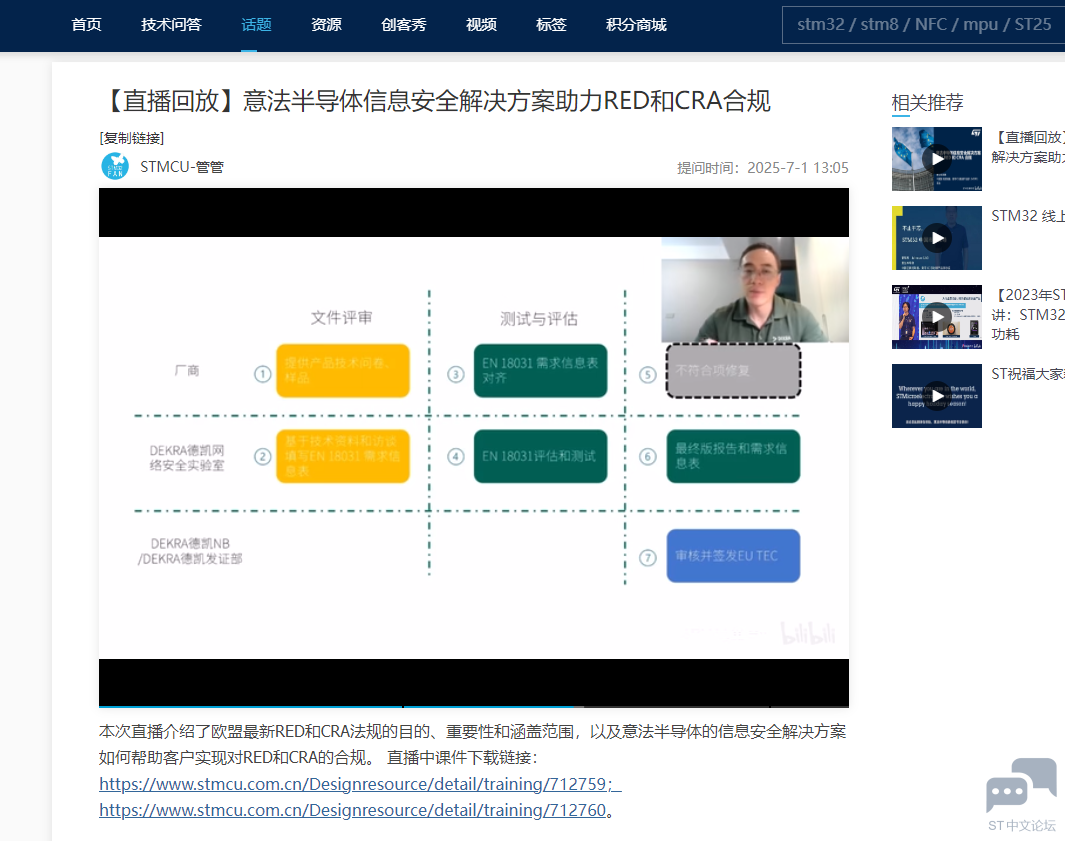Focus the stm32 / stm8 search field
The width and height of the screenshot is (1065, 841).
pyautogui.click(x=924, y=25)
